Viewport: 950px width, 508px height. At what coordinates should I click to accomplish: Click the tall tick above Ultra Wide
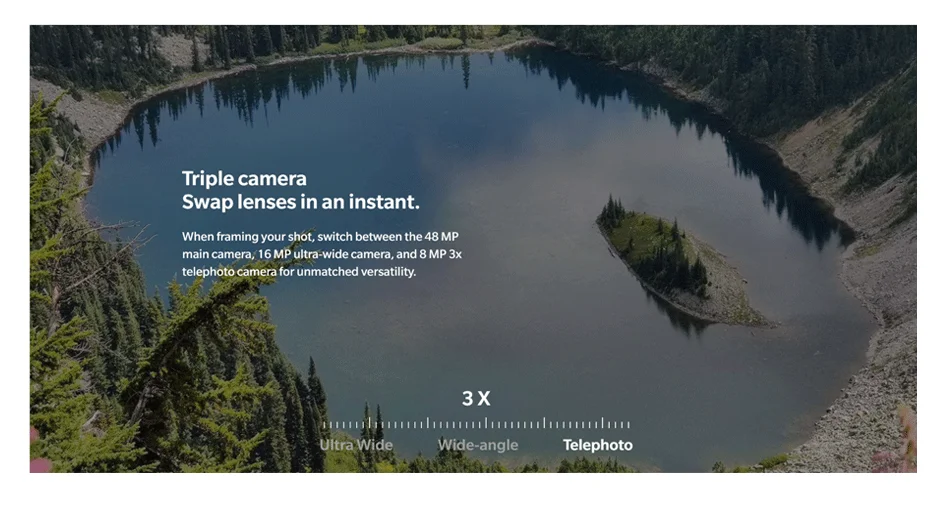coord(369,423)
